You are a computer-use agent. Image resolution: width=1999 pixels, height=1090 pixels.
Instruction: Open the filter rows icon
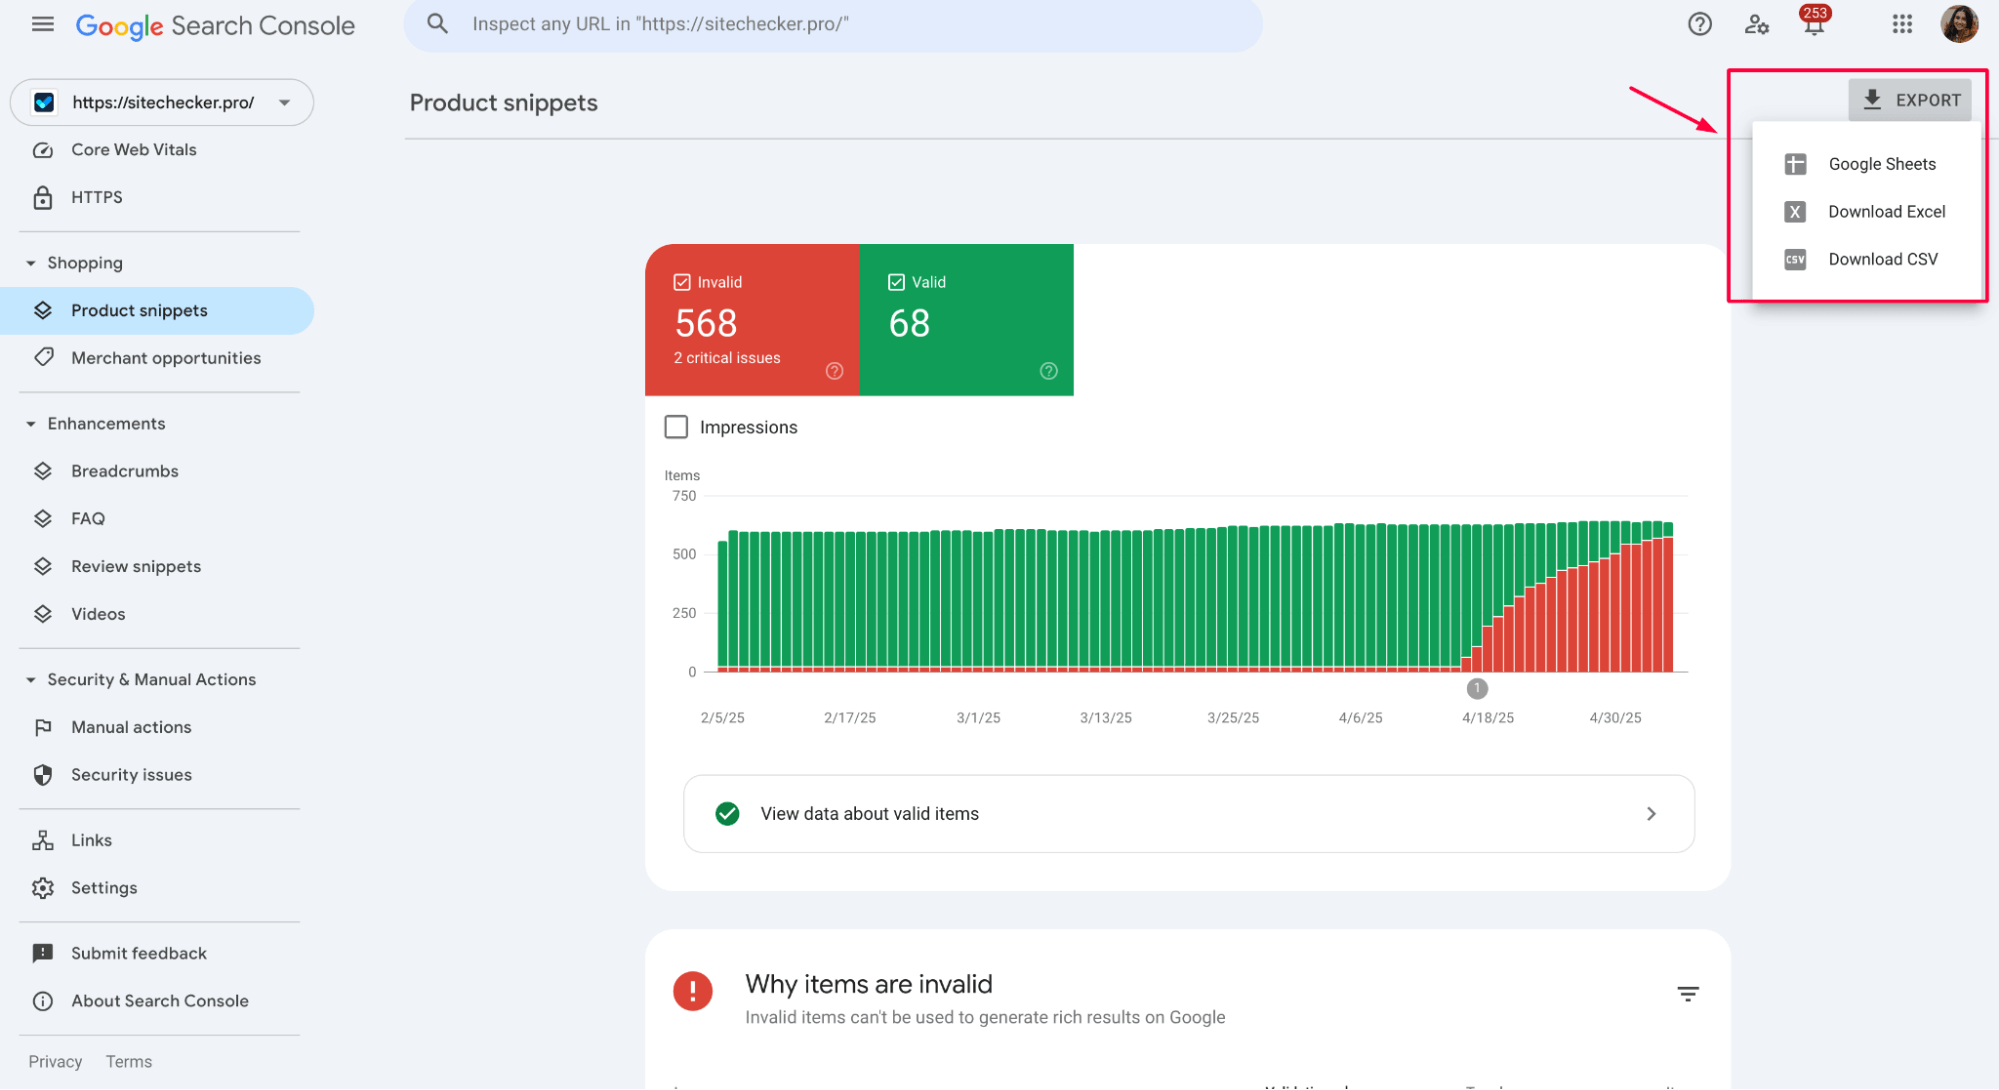(x=1687, y=994)
